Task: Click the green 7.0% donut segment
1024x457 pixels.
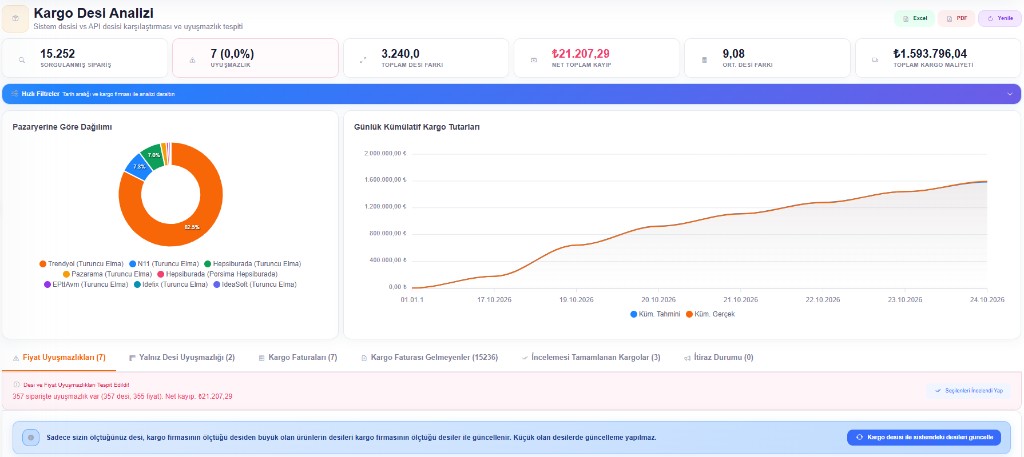Action: coord(152,155)
